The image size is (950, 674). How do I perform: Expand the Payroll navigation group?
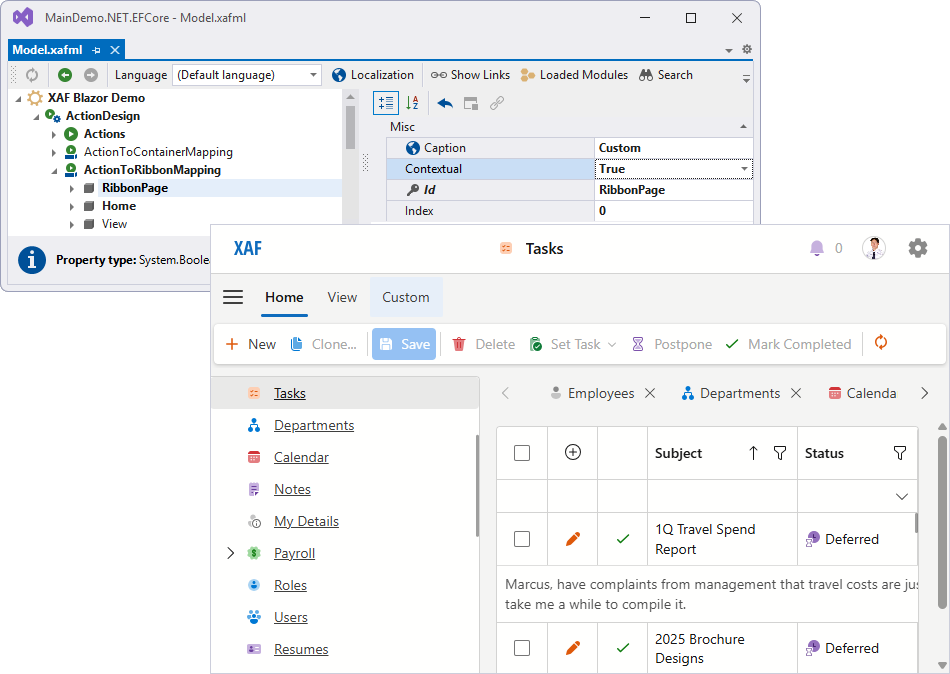(231, 553)
